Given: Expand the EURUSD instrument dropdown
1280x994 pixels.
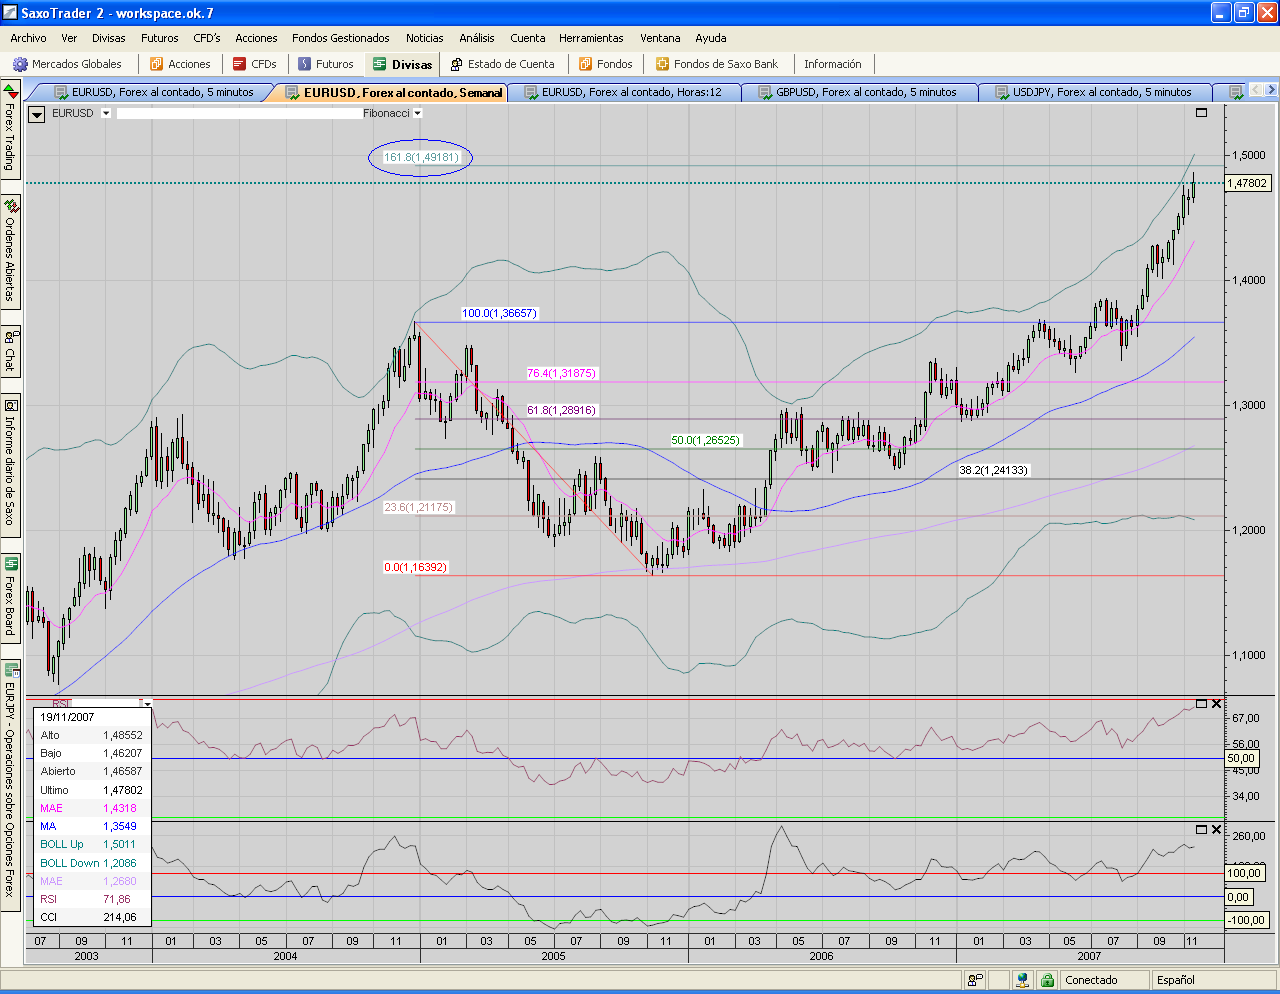Looking at the screenshot, I should [x=106, y=113].
